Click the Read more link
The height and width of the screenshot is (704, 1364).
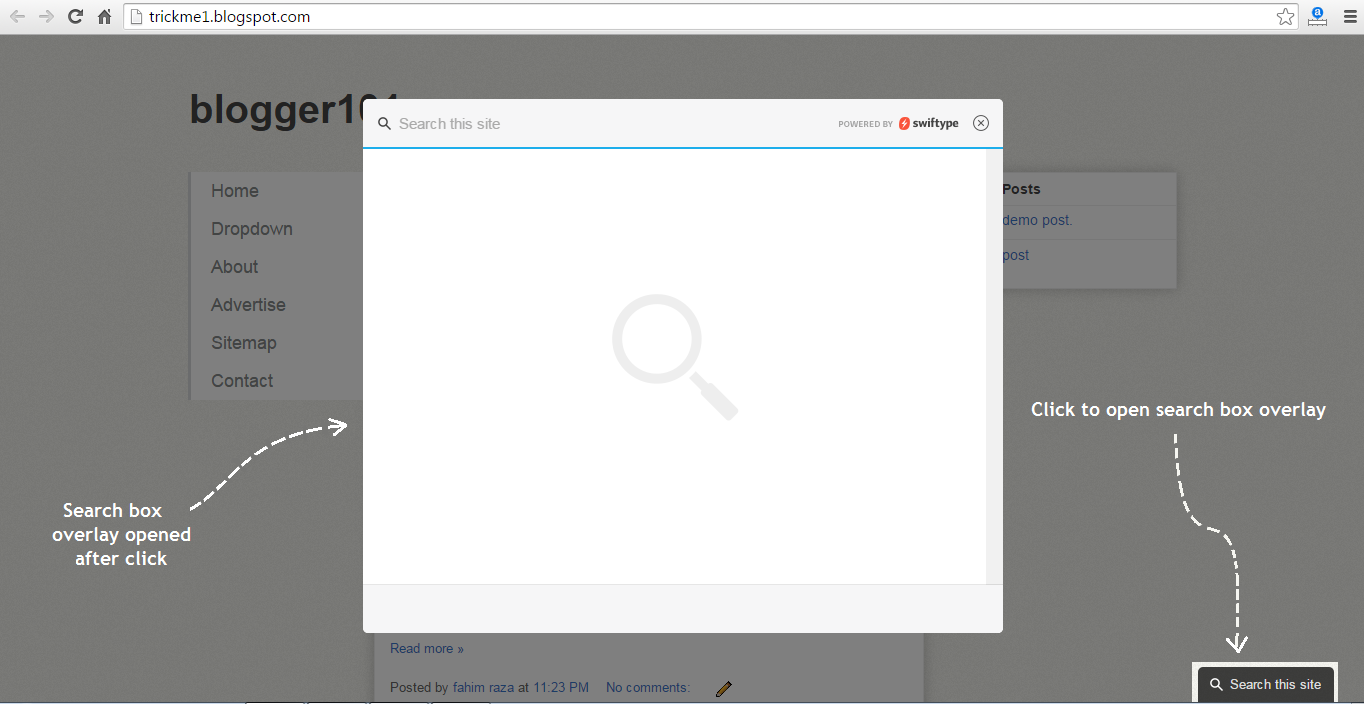426,648
